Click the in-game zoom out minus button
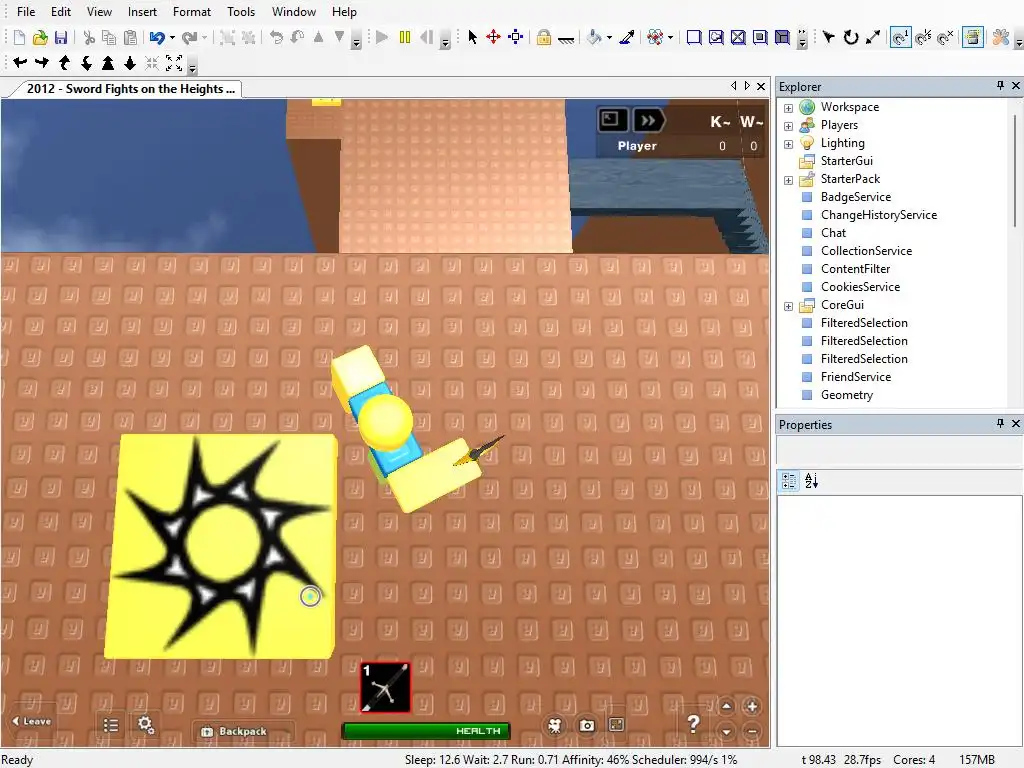1024x768 pixels. [x=752, y=731]
